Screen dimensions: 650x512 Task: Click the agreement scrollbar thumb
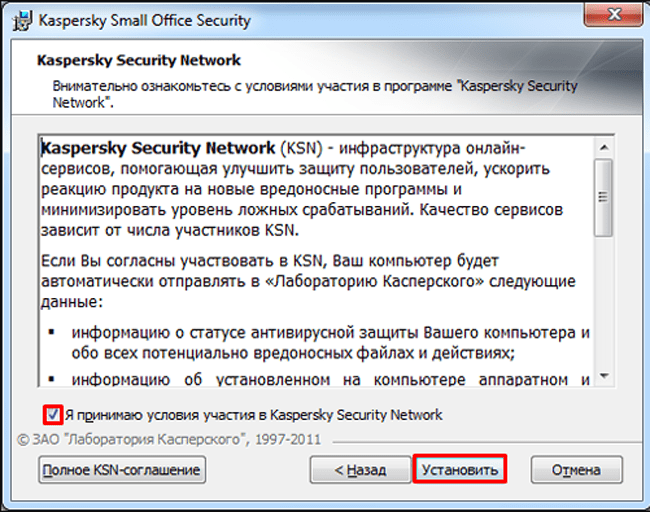click(x=603, y=195)
